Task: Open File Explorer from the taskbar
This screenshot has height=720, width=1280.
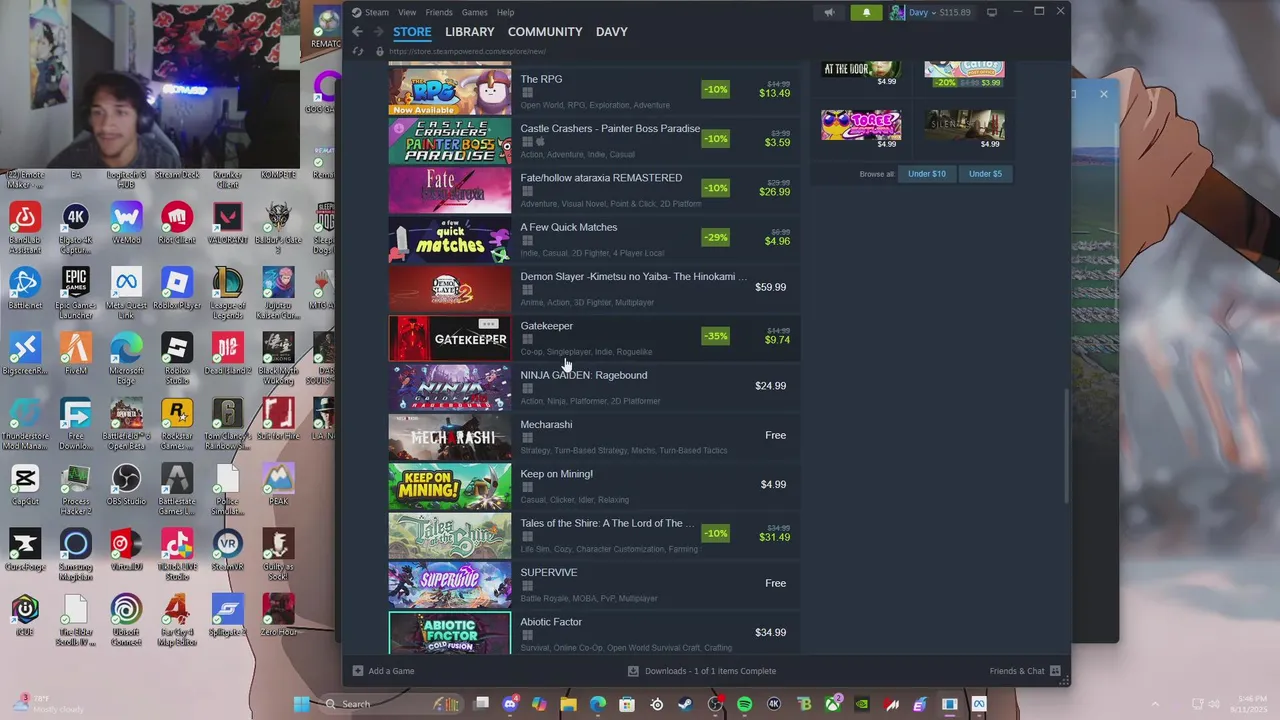Action: [569, 704]
